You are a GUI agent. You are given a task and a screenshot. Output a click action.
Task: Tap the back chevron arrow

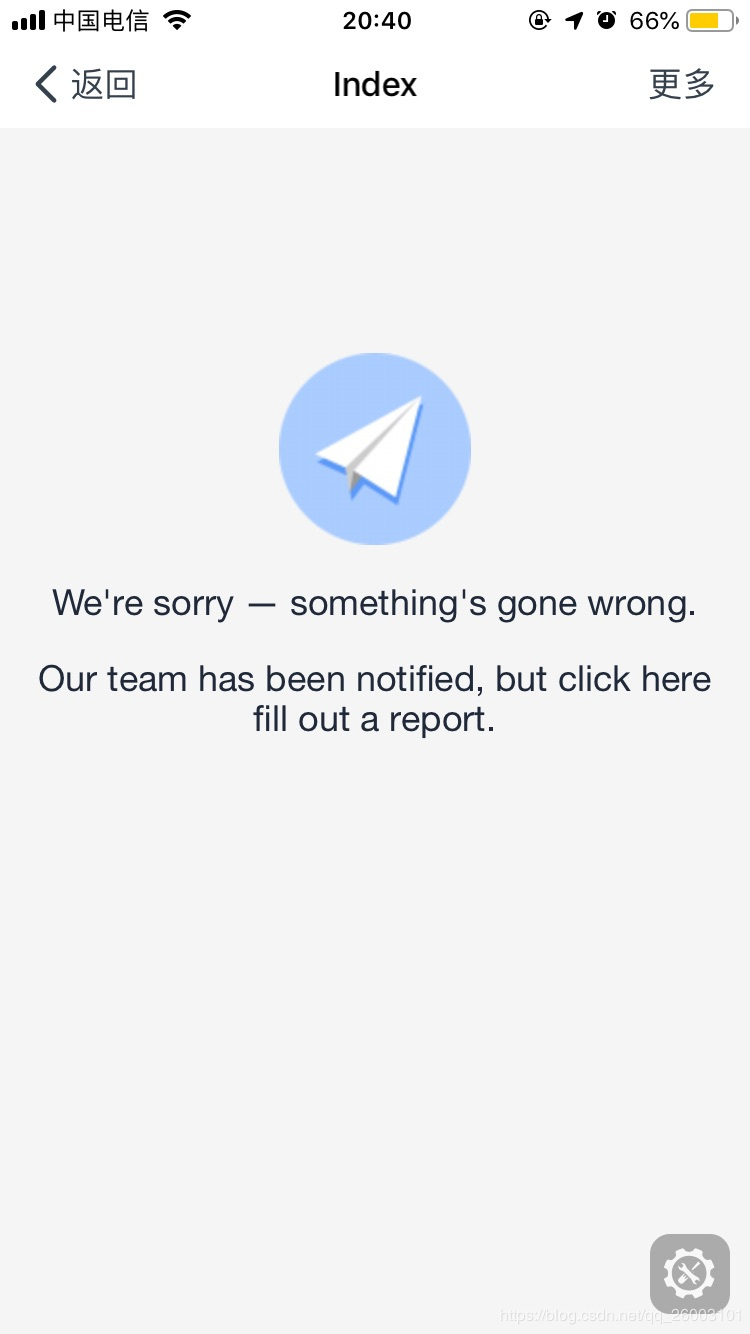tap(46, 85)
